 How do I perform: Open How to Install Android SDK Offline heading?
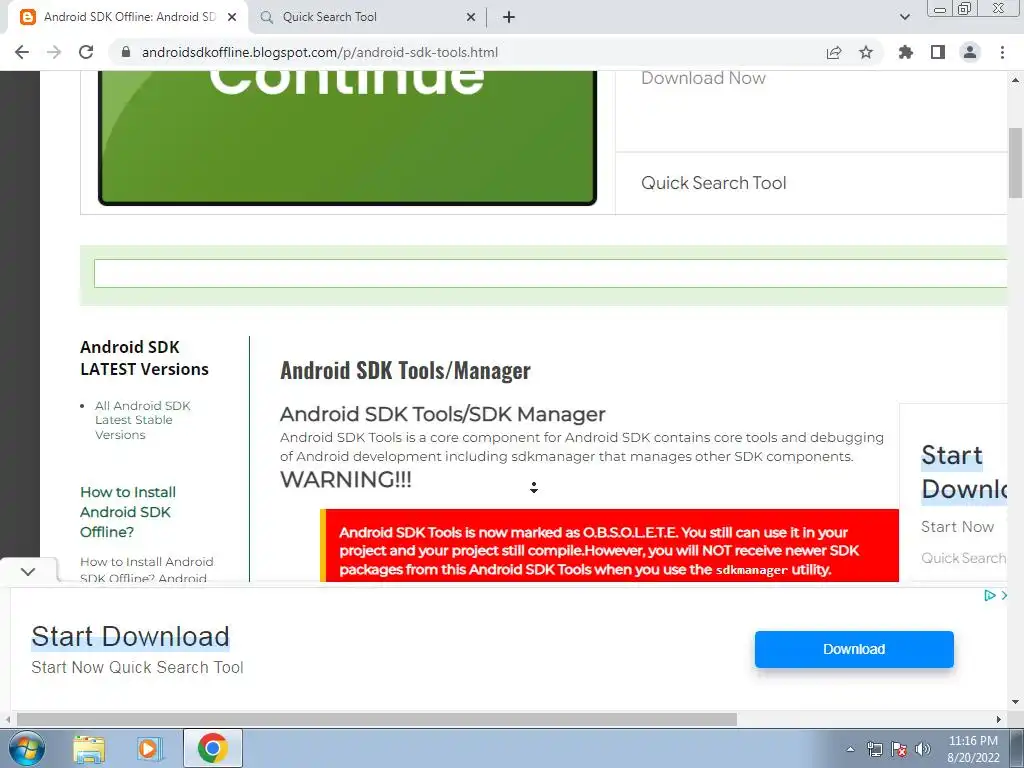click(128, 512)
